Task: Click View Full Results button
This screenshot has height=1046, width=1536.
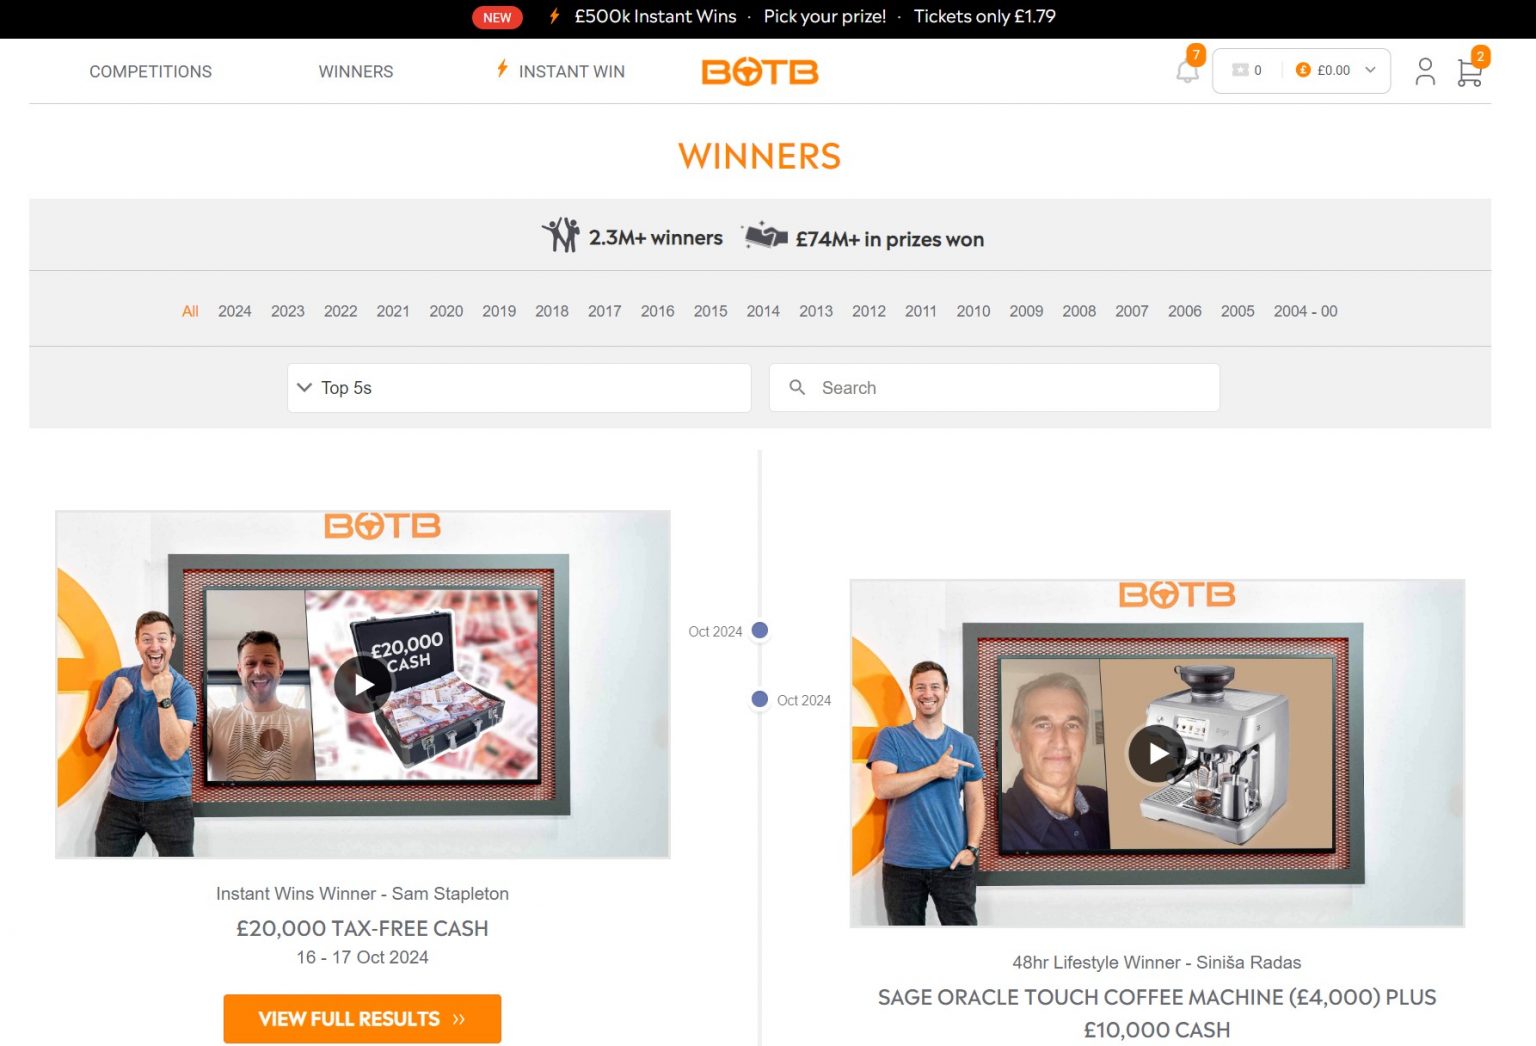Action: [x=362, y=1018]
